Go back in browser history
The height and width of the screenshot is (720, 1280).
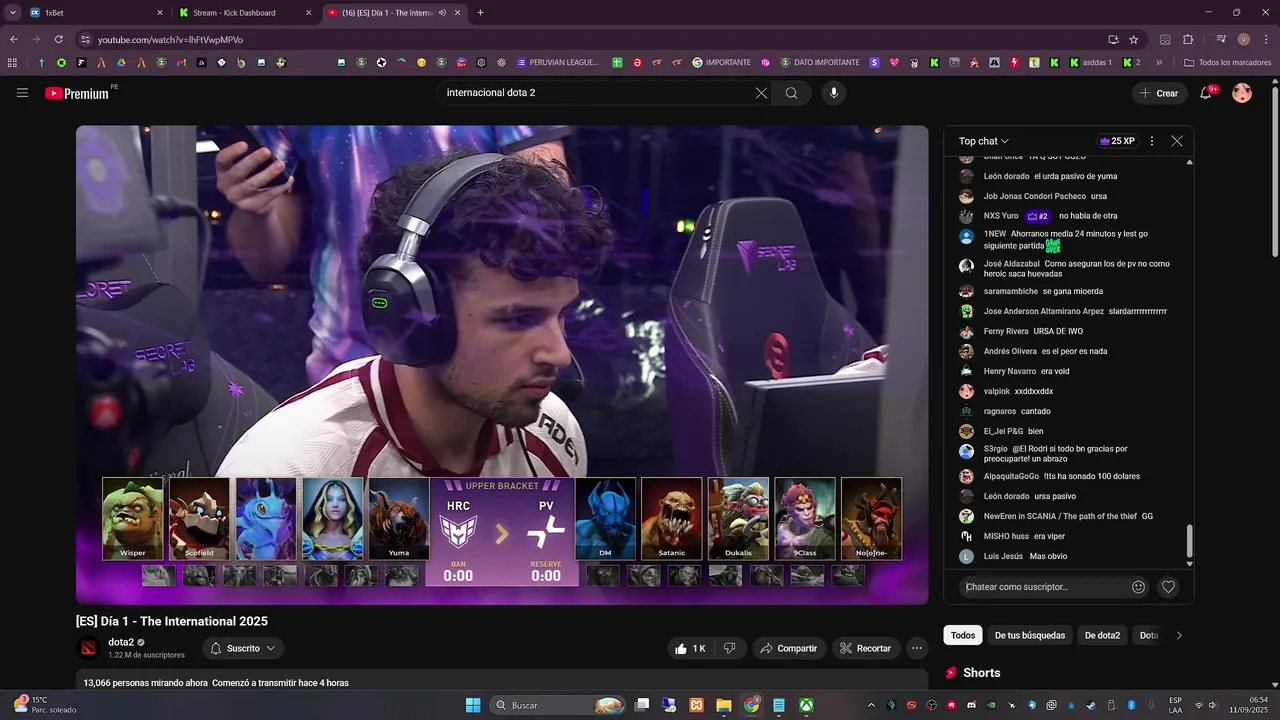13,39
